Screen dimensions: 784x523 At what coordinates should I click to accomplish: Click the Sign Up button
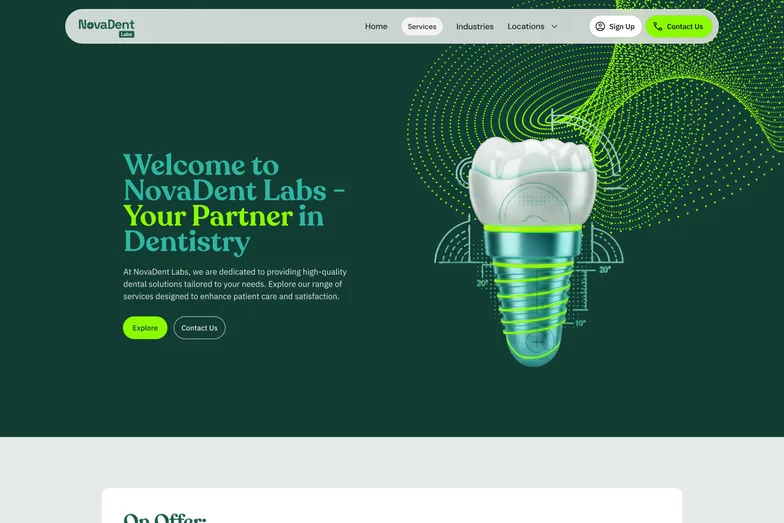[616, 26]
